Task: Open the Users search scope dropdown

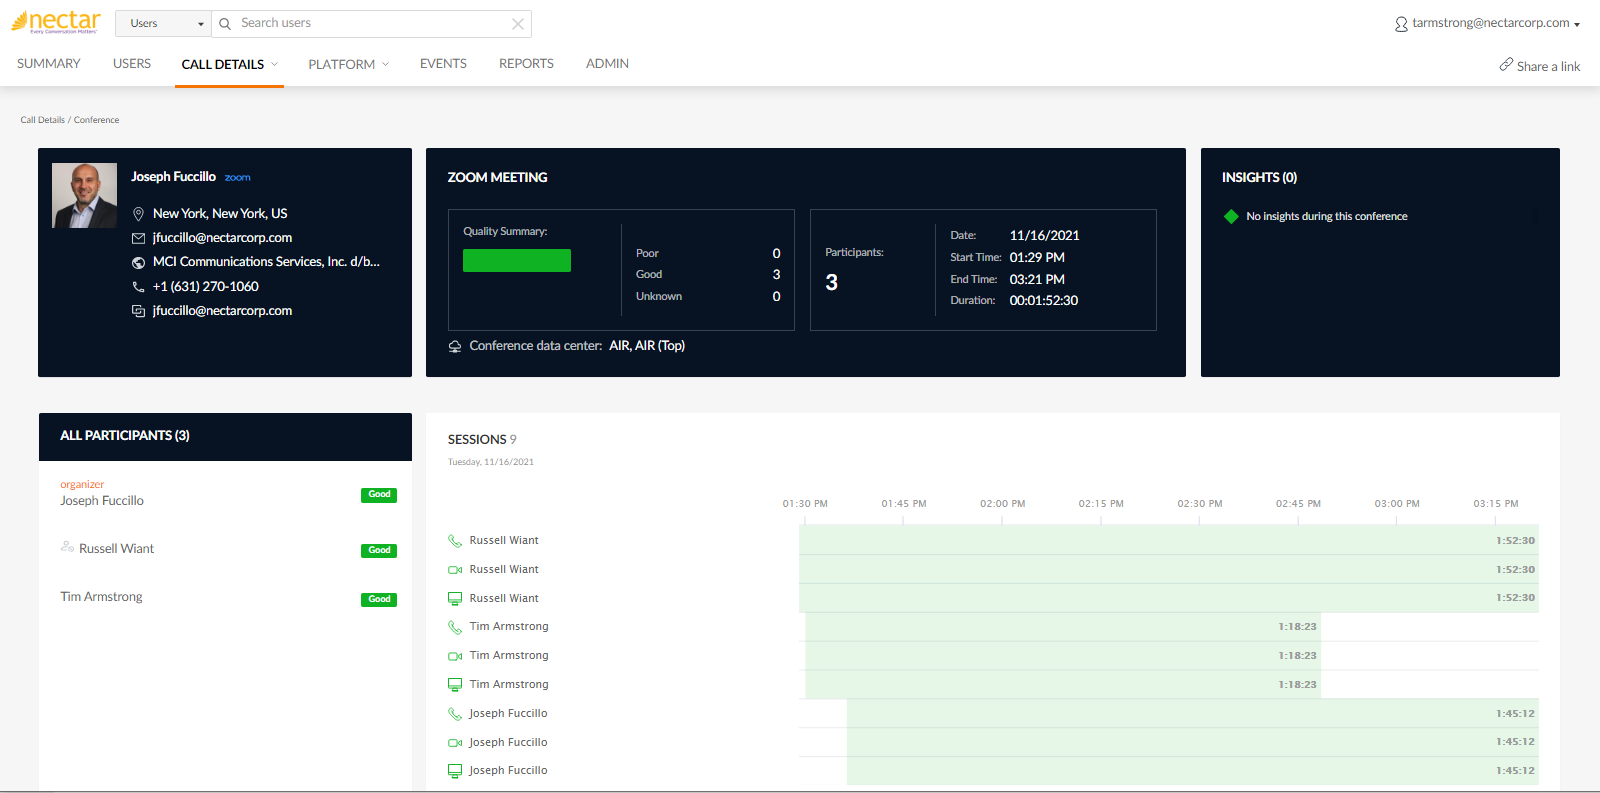Action: pyautogui.click(x=164, y=23)
